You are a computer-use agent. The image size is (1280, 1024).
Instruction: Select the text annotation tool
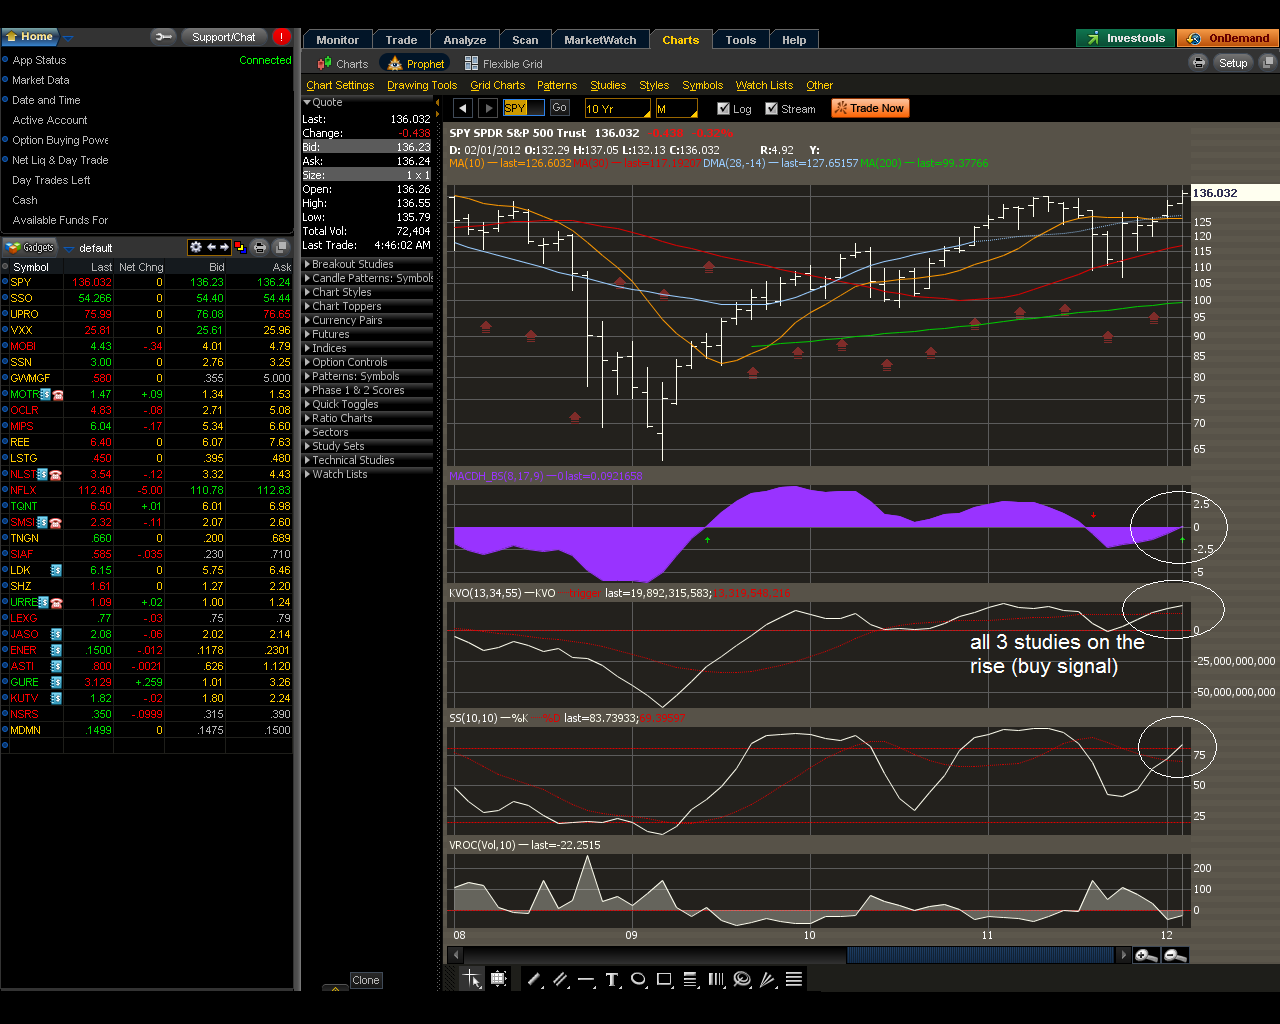pos(612,979)
